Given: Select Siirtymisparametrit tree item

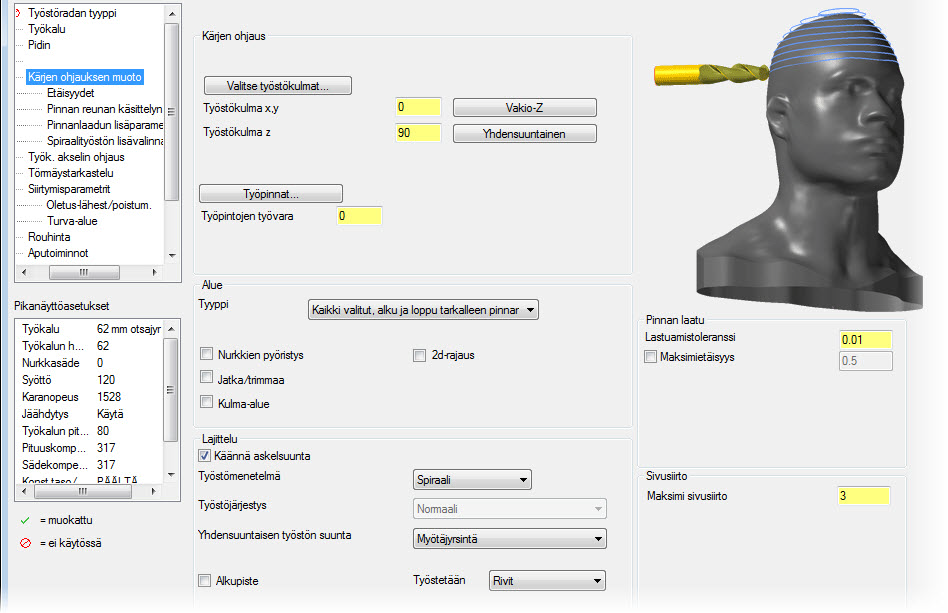Looking at the screenshot, I should [x=69, y=189].
